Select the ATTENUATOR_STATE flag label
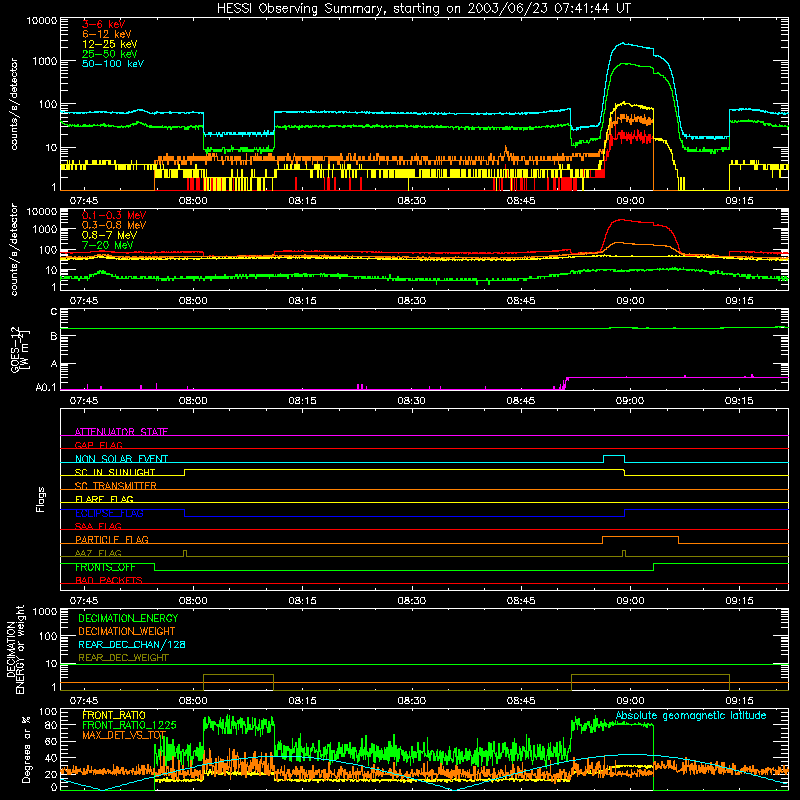 point(121,432)
